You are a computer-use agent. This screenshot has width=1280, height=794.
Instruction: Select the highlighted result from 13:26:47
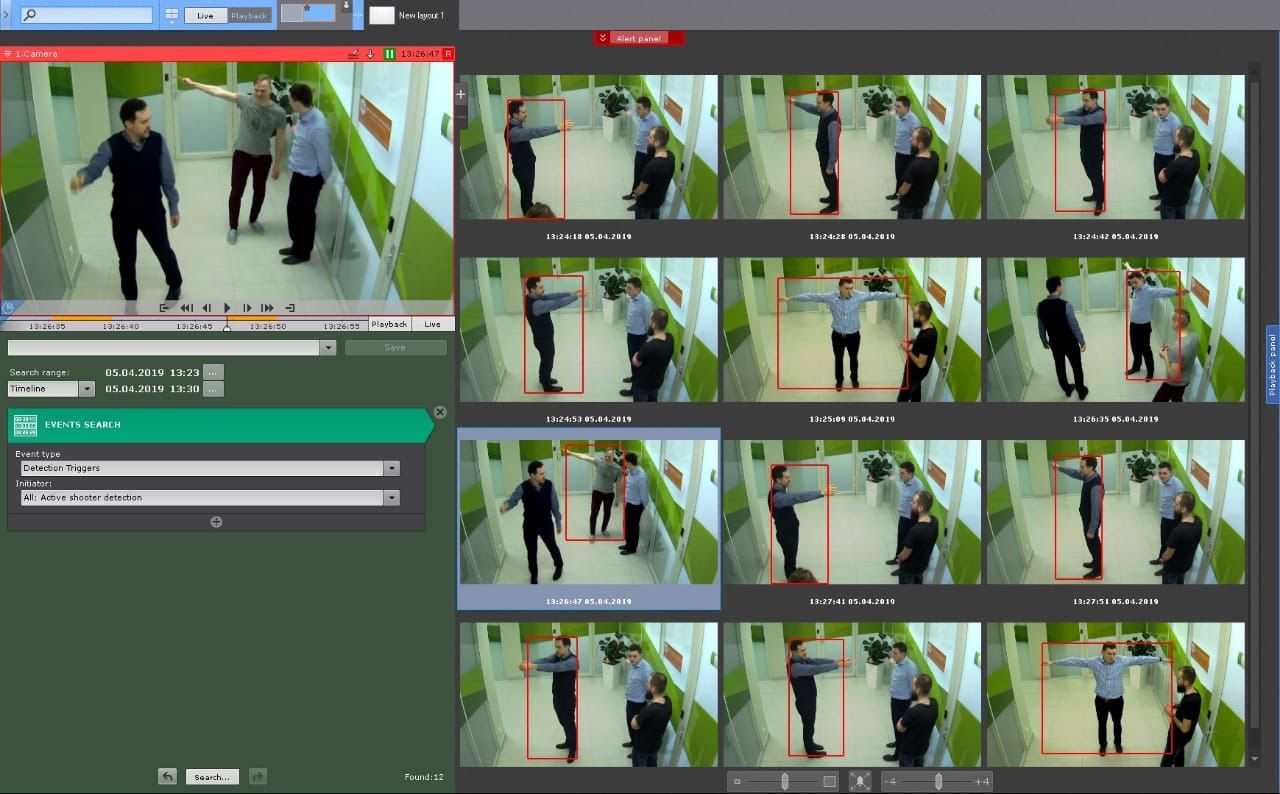tap(589, 519)
